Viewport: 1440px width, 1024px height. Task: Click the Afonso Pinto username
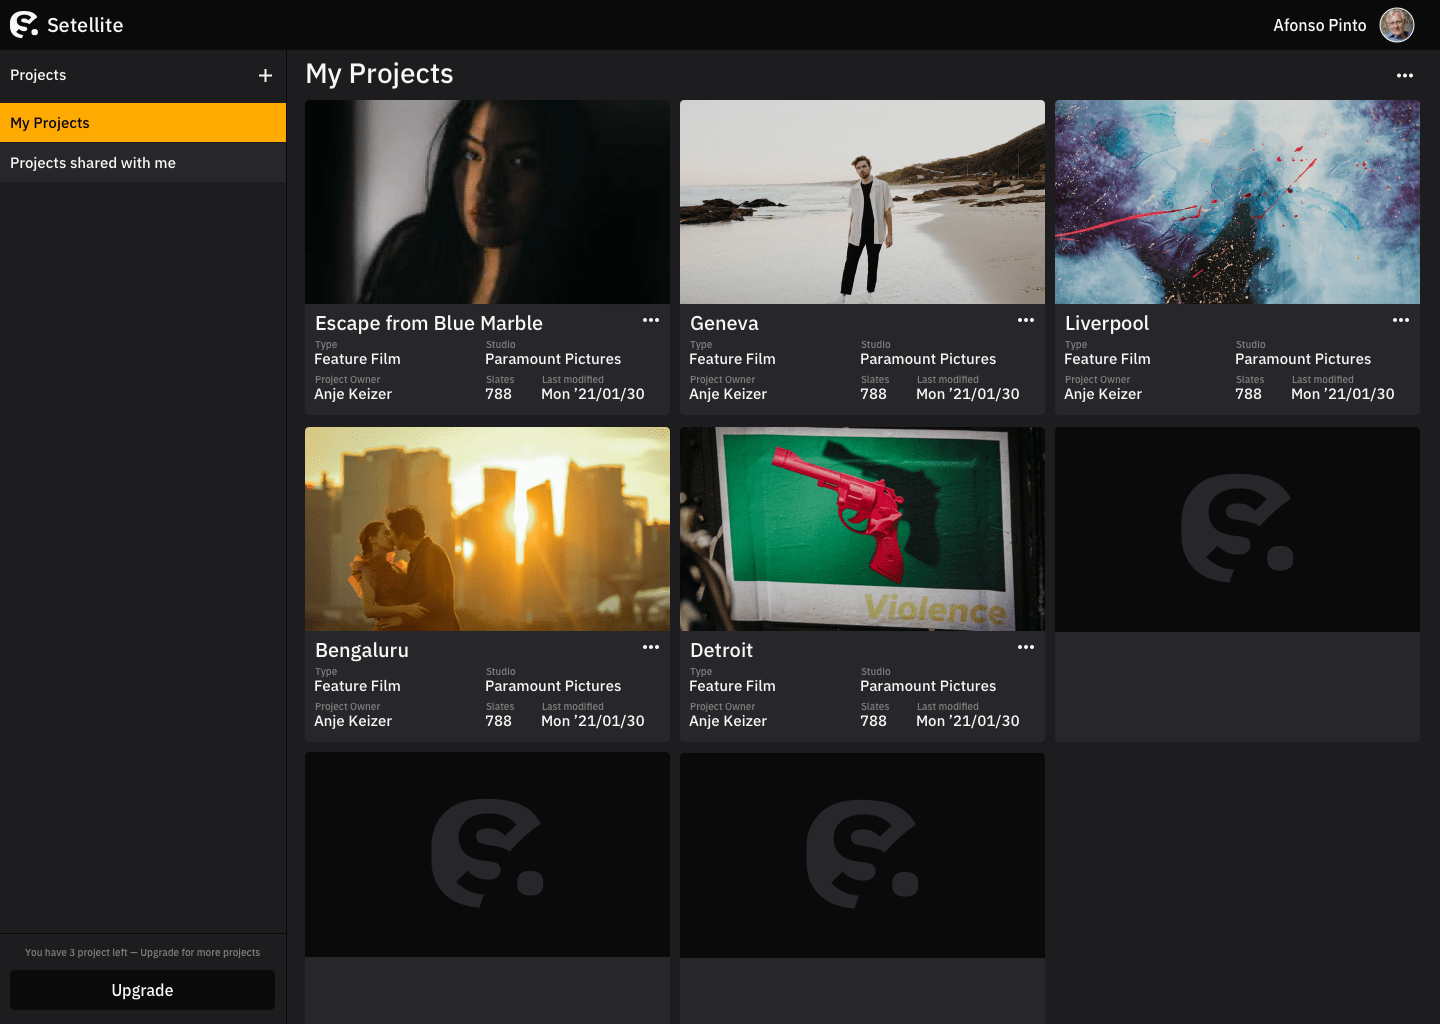click(x=1319, y=26)
